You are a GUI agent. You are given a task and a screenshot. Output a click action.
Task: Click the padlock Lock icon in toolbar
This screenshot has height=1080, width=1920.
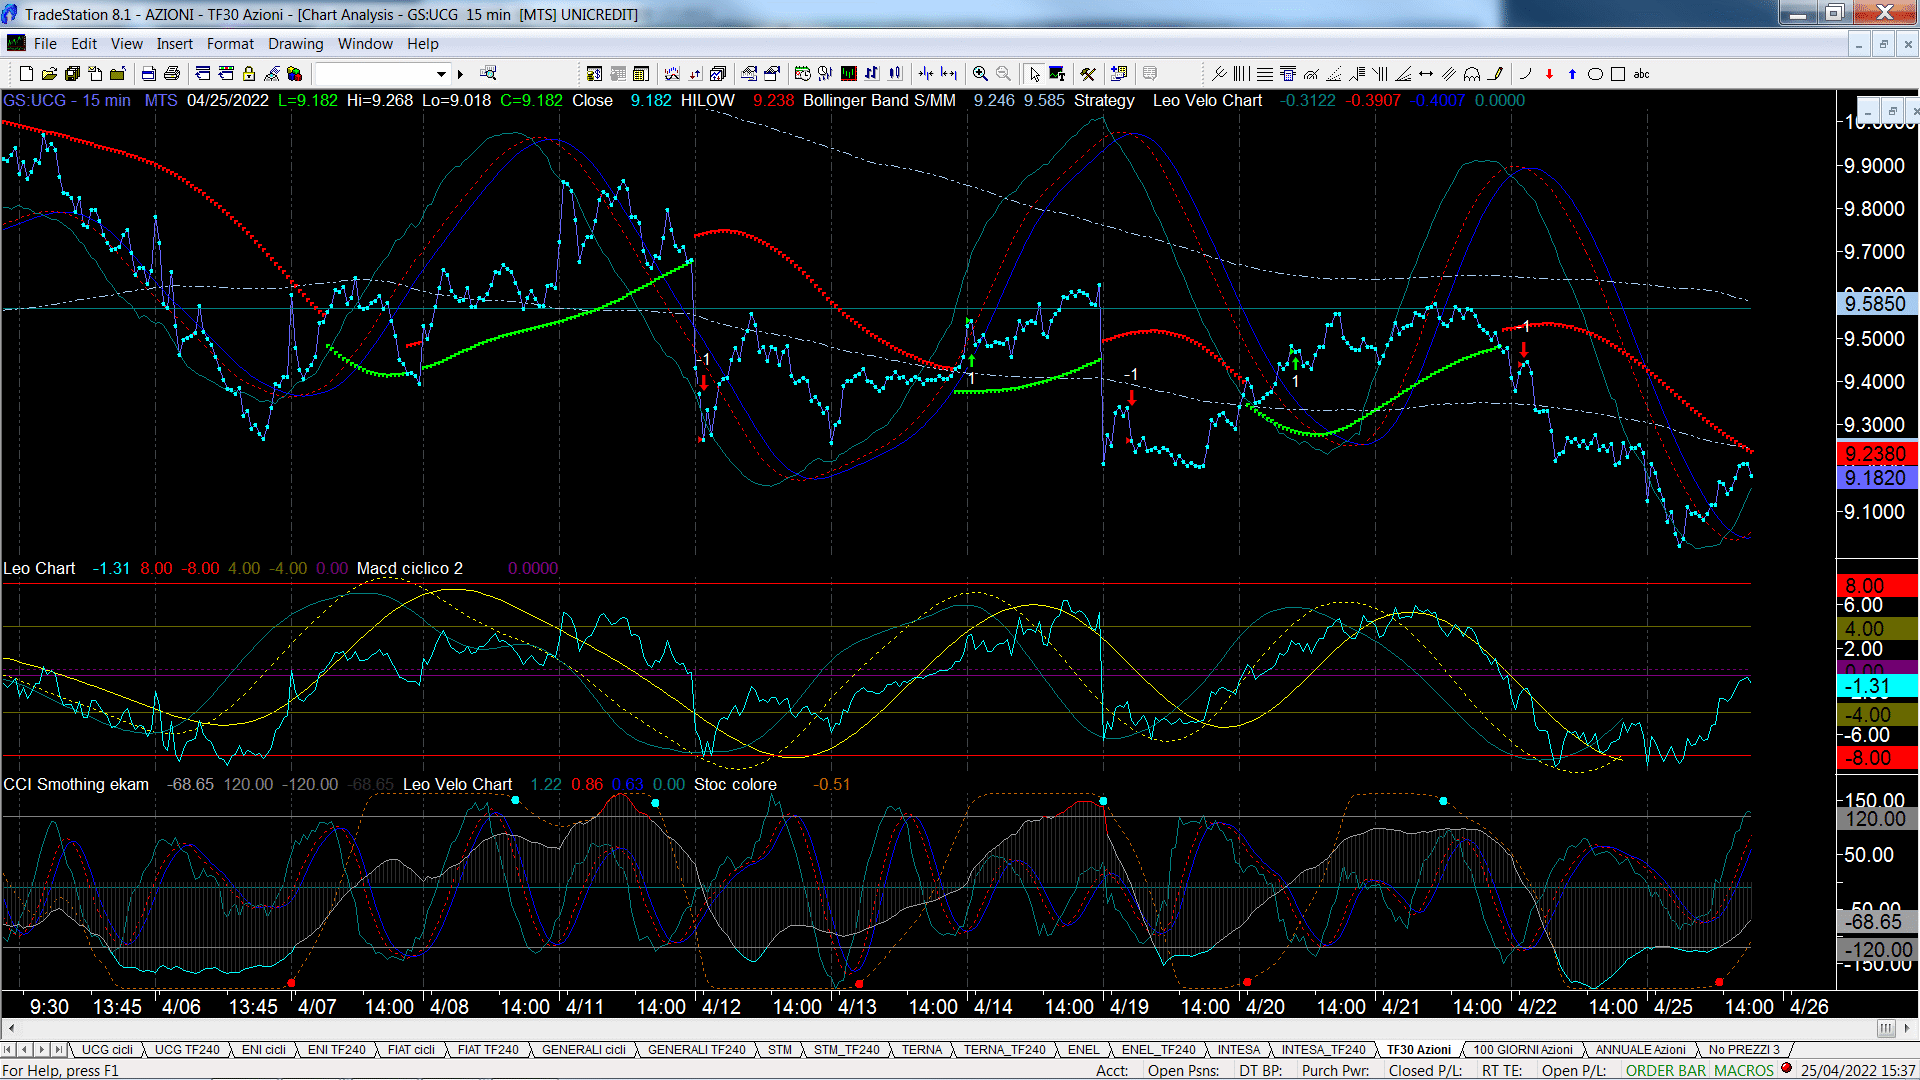pyautogui.click(x=249, y=74)
